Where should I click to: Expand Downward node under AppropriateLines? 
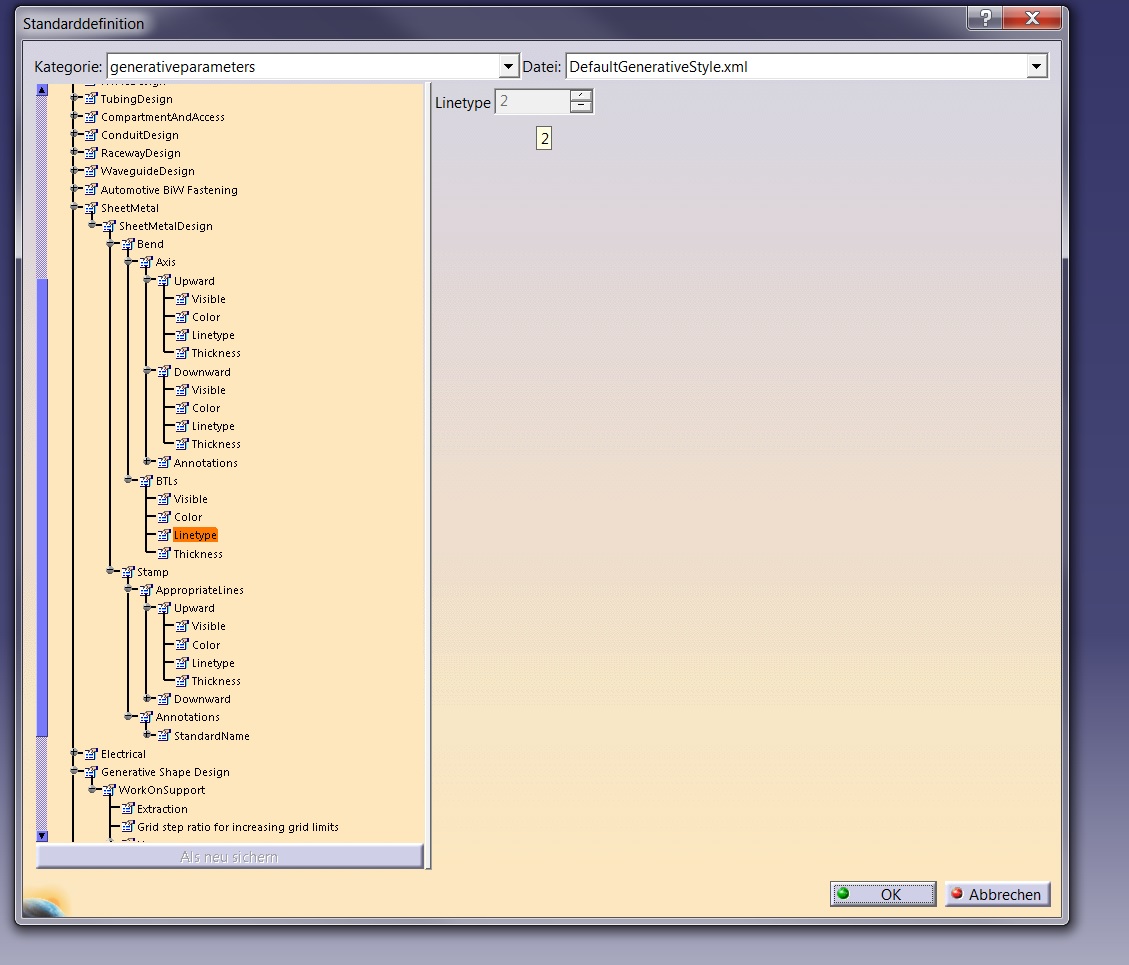click(x=147, y=699)
